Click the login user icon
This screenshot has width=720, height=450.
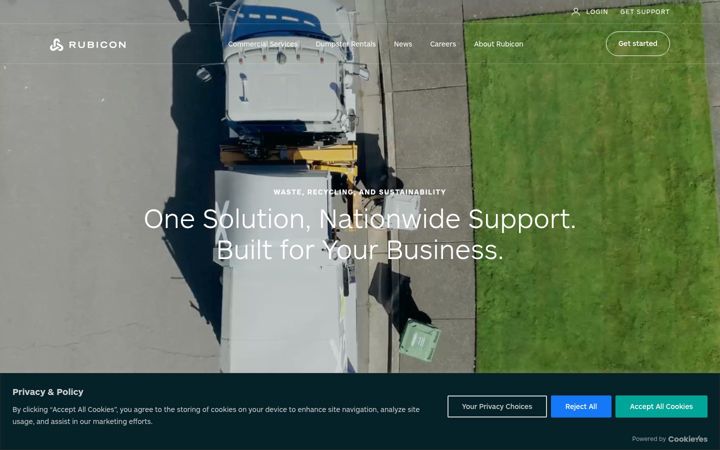pyautogui.click(x=575, y=12)
